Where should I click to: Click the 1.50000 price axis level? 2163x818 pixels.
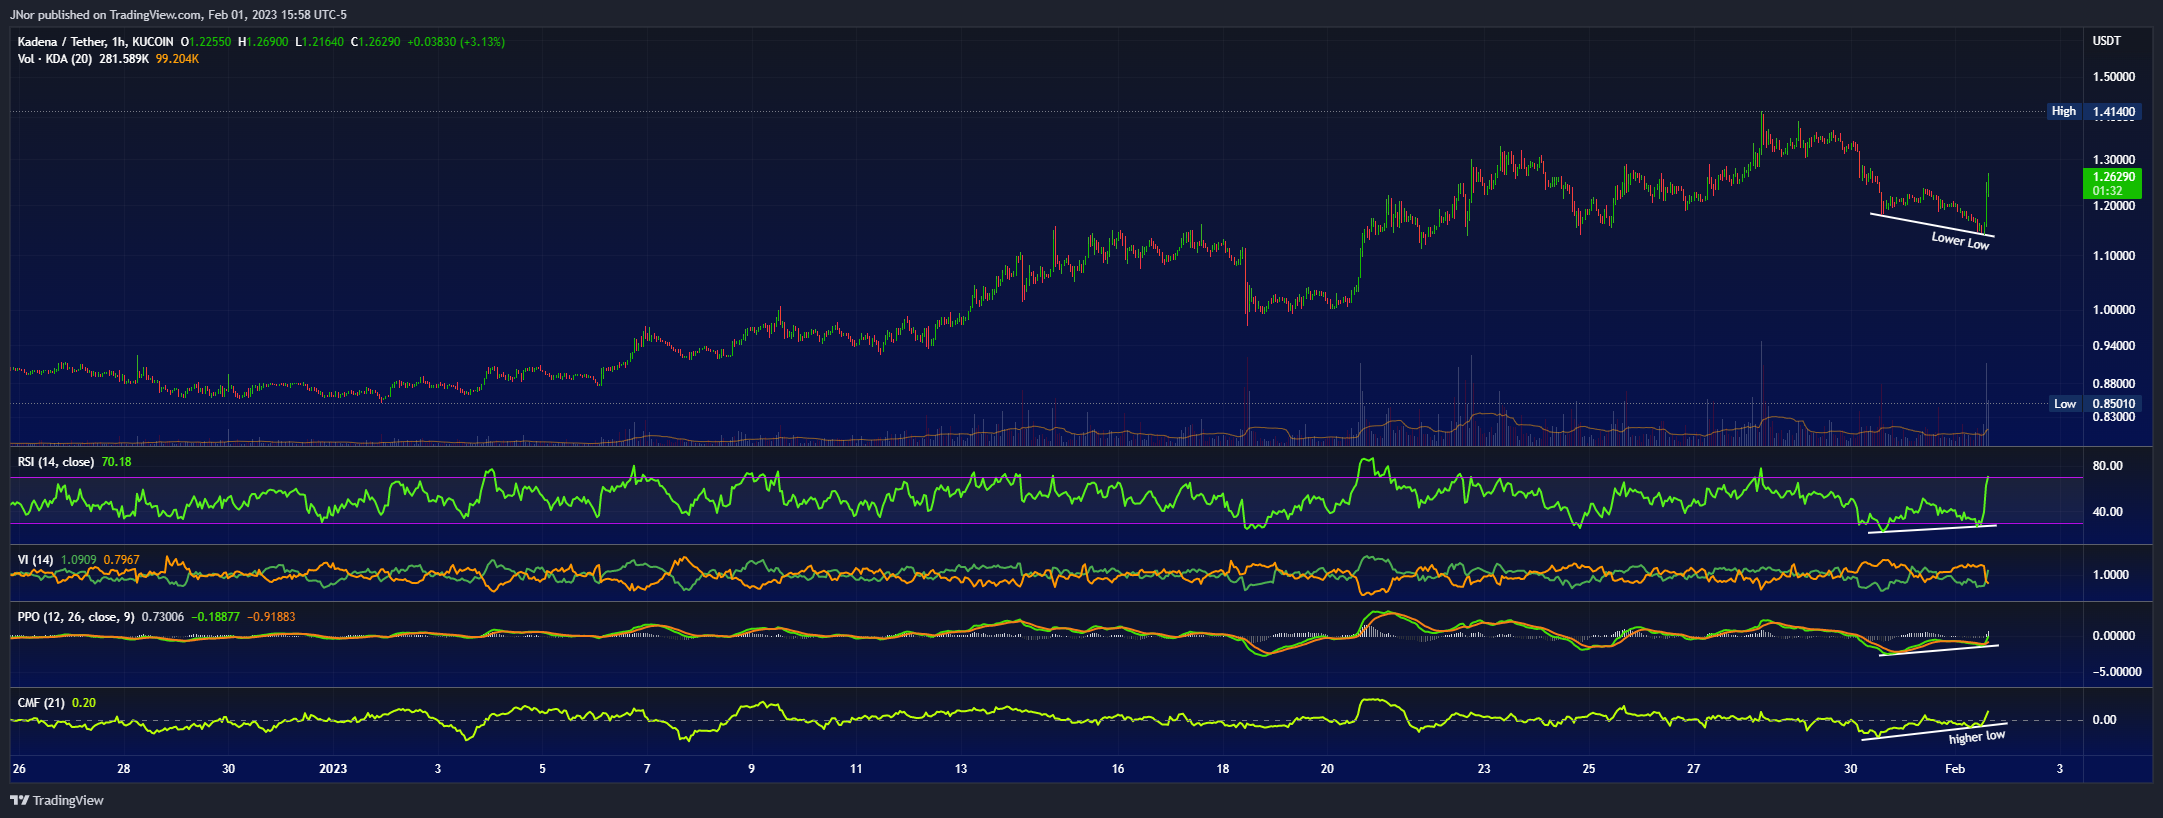(2114, 77)
